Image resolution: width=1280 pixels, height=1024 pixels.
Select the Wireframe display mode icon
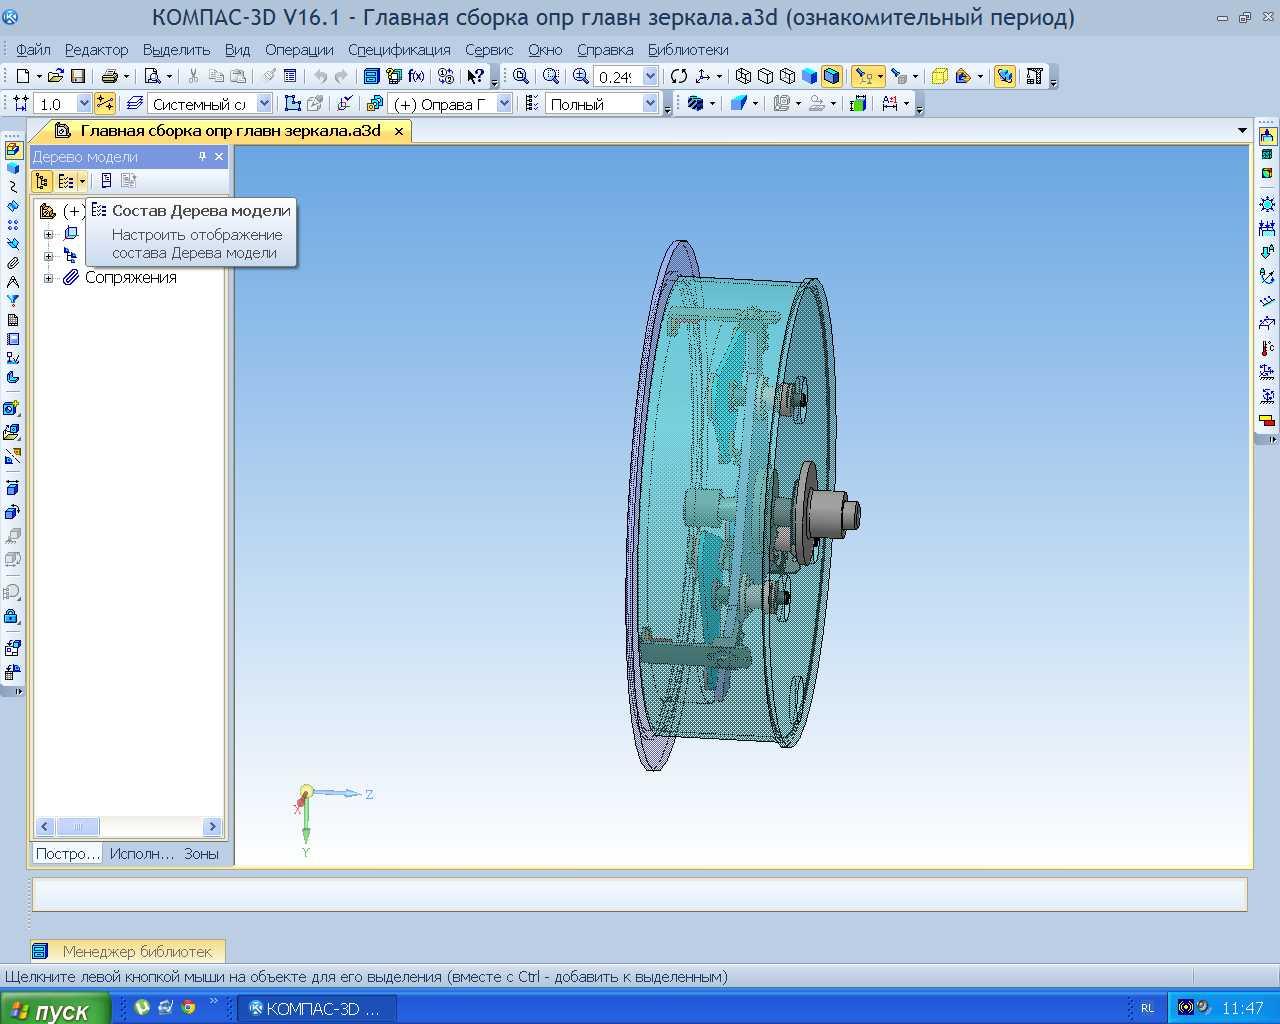click(x=743, y=76)
